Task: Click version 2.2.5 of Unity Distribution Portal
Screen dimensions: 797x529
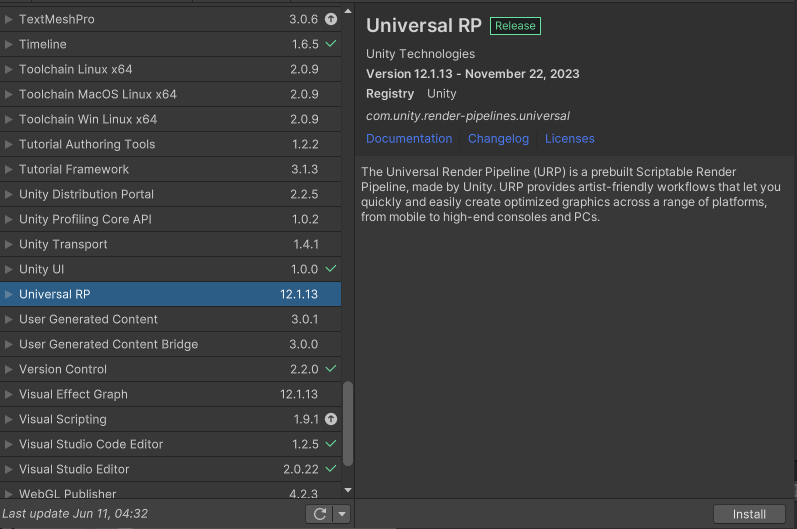Action: [x=304, y=194]
